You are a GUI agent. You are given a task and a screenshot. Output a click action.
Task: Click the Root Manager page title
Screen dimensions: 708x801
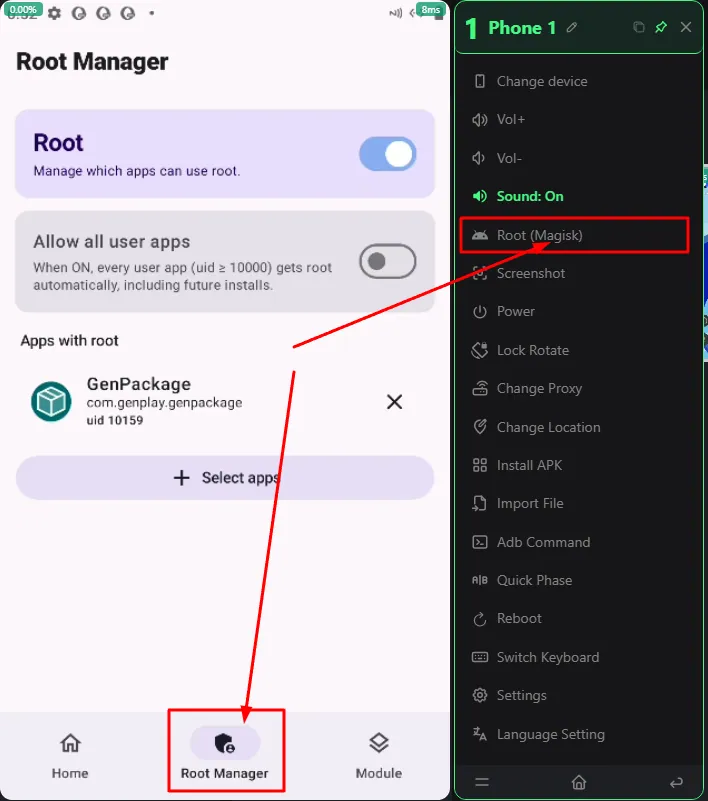(92, 62)
